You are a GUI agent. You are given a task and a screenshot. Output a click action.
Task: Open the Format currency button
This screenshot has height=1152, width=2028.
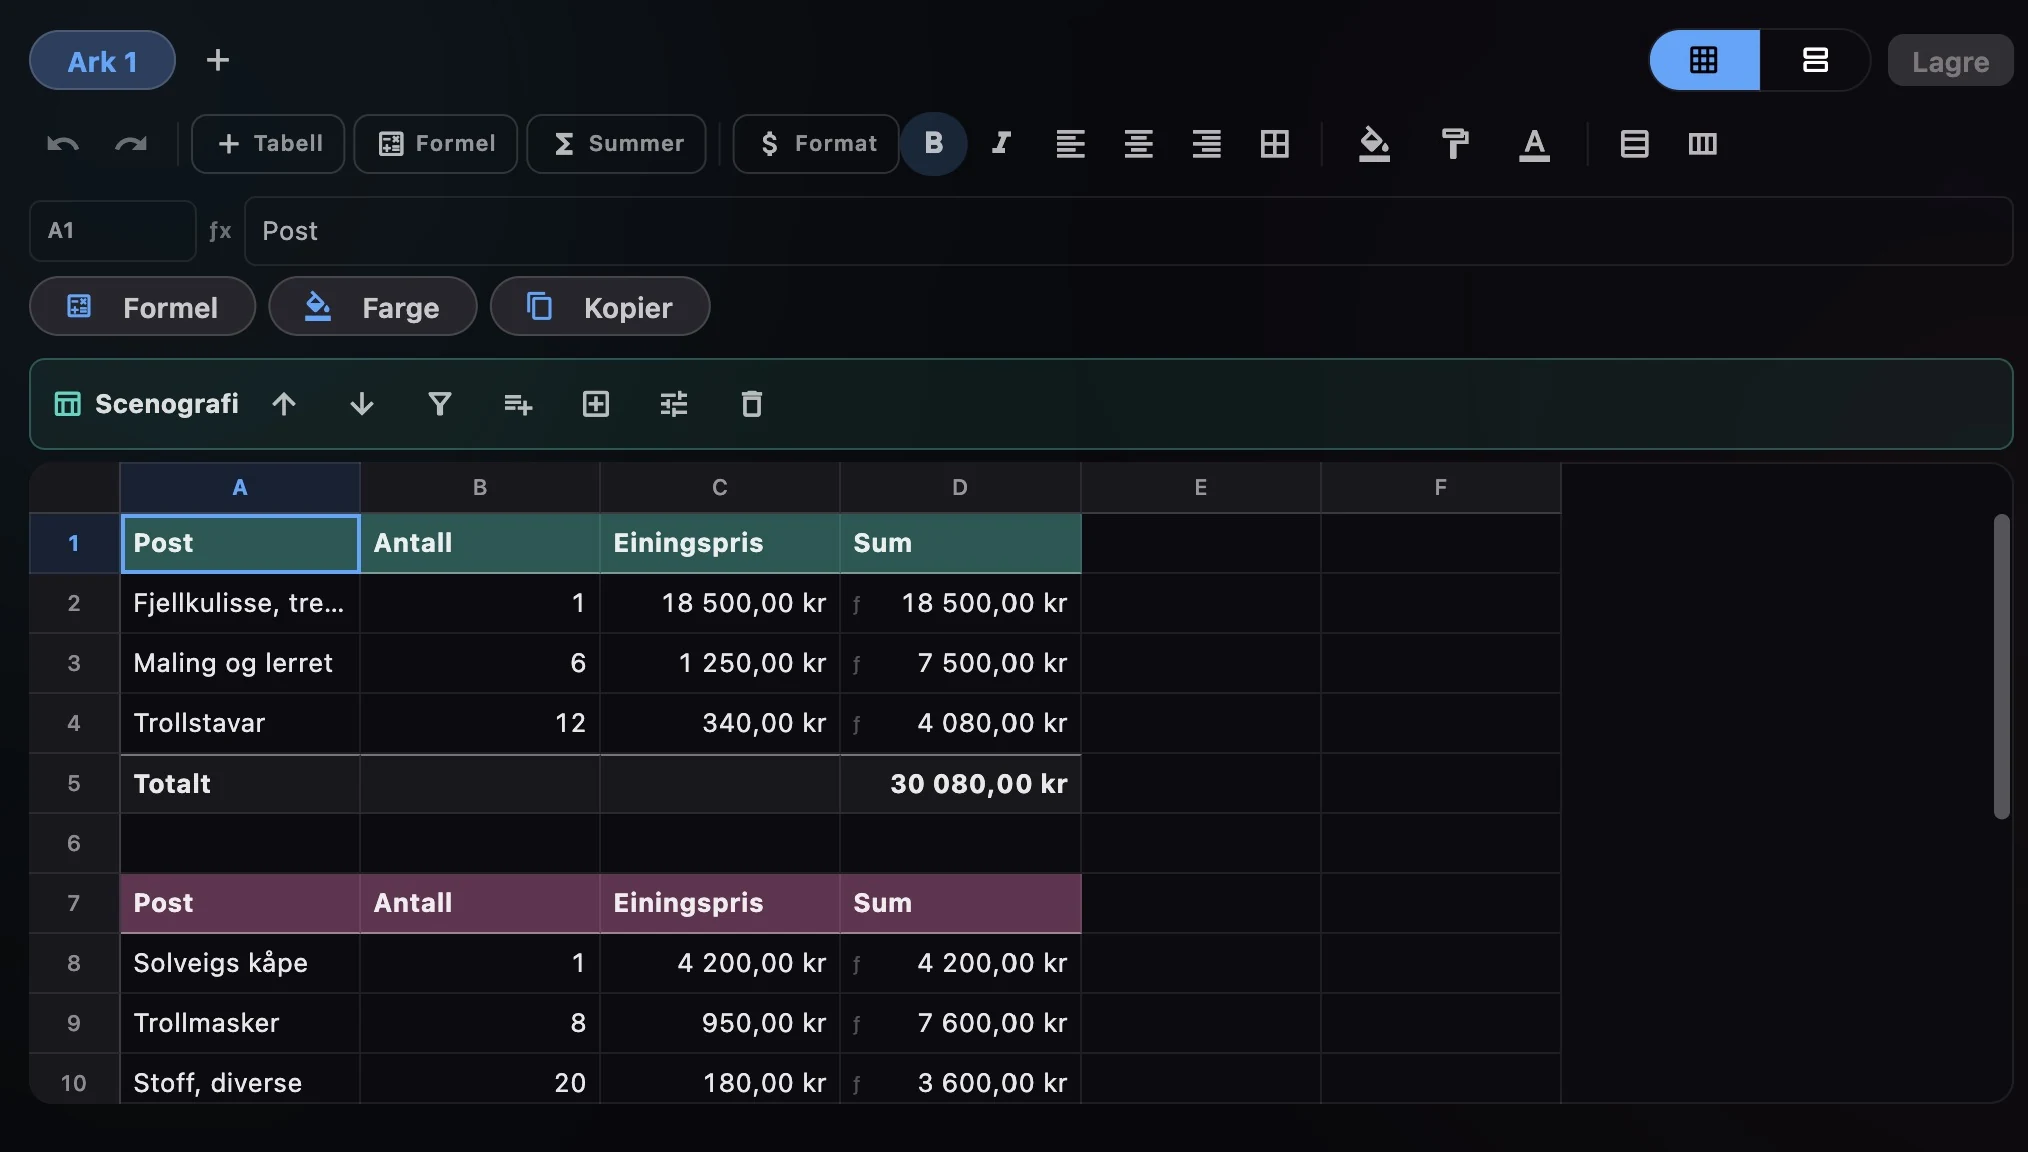point(816,144)
